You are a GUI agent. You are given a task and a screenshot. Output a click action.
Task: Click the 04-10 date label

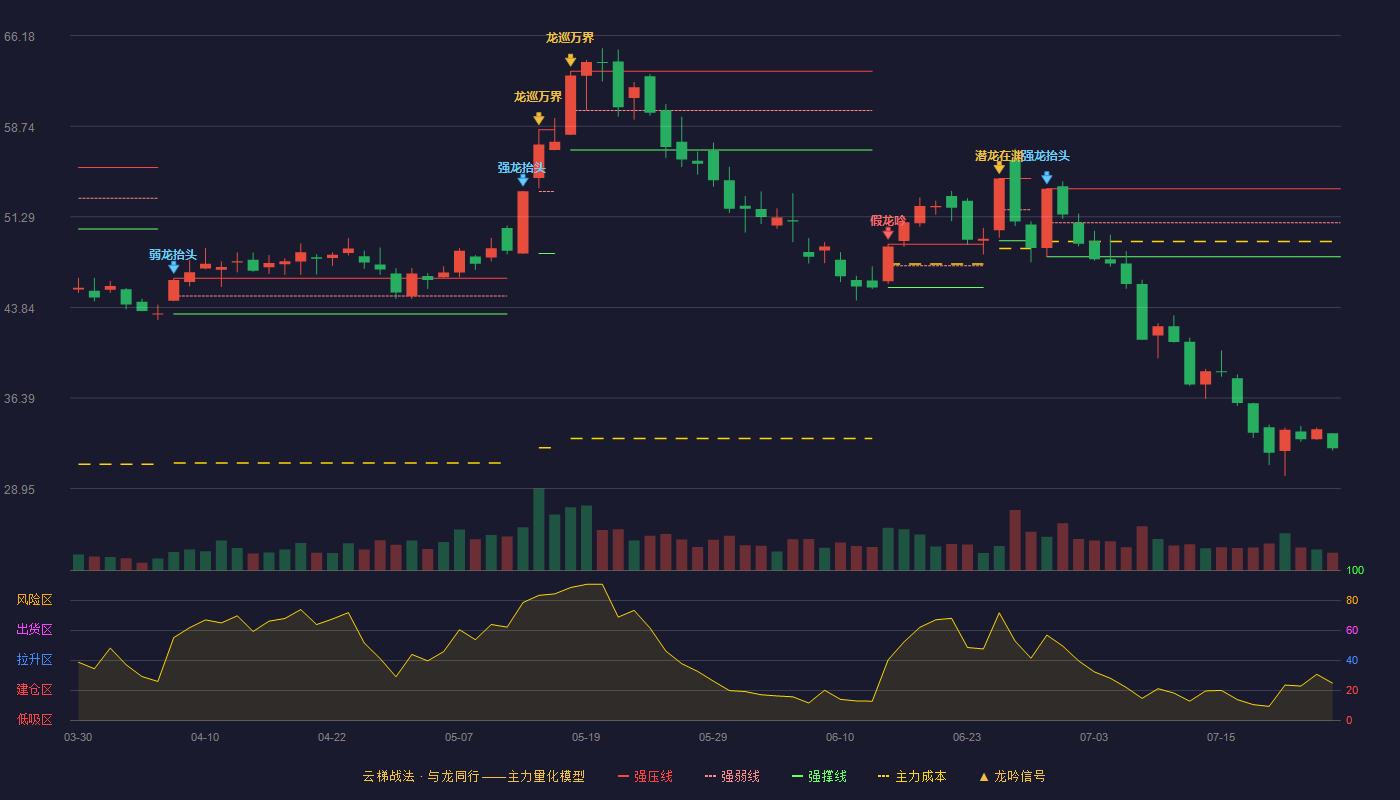coord(205,737)
